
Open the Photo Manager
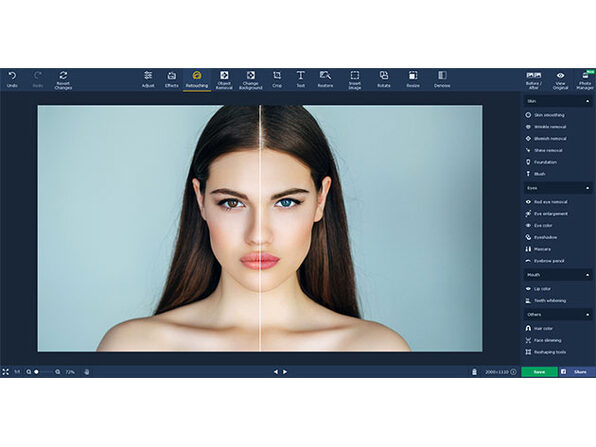coord(585,80)
